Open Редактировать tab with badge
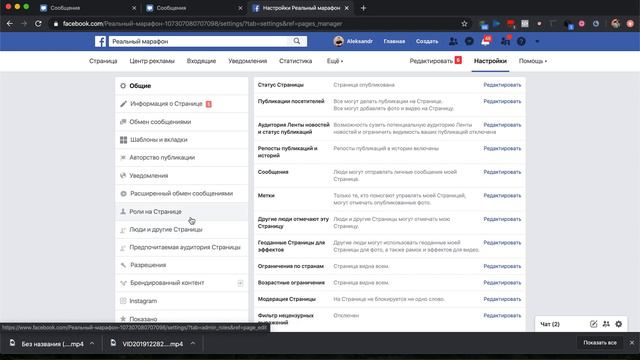Viewport: 640px width, 360px height. [435, 61]
